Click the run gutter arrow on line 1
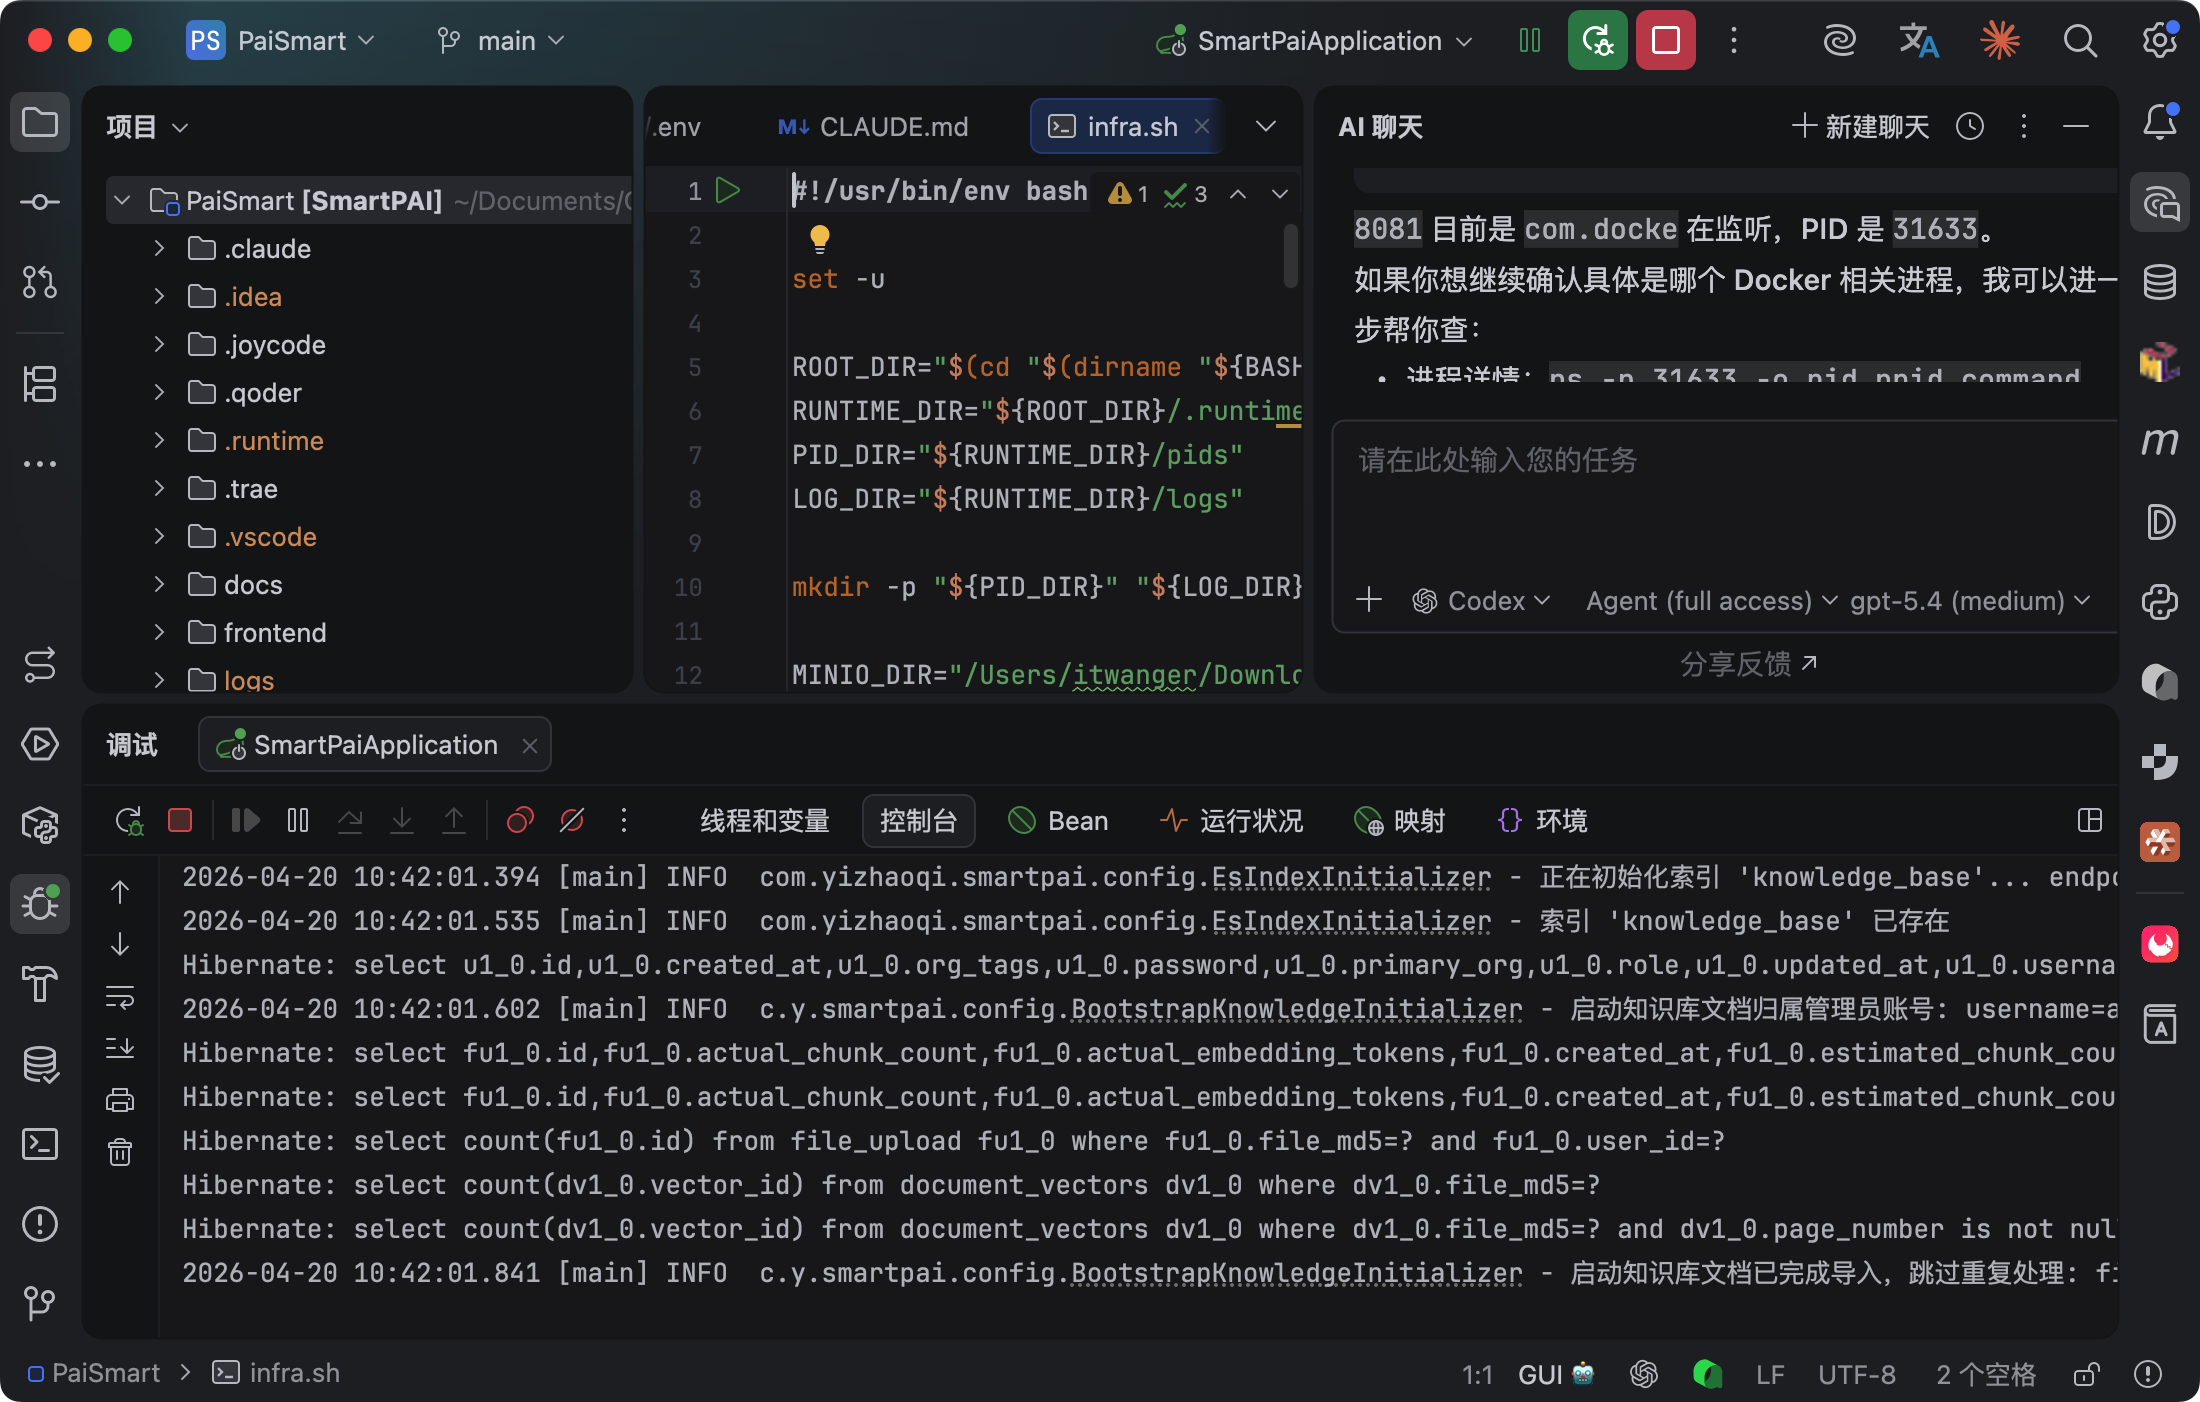 pos(728,190)
